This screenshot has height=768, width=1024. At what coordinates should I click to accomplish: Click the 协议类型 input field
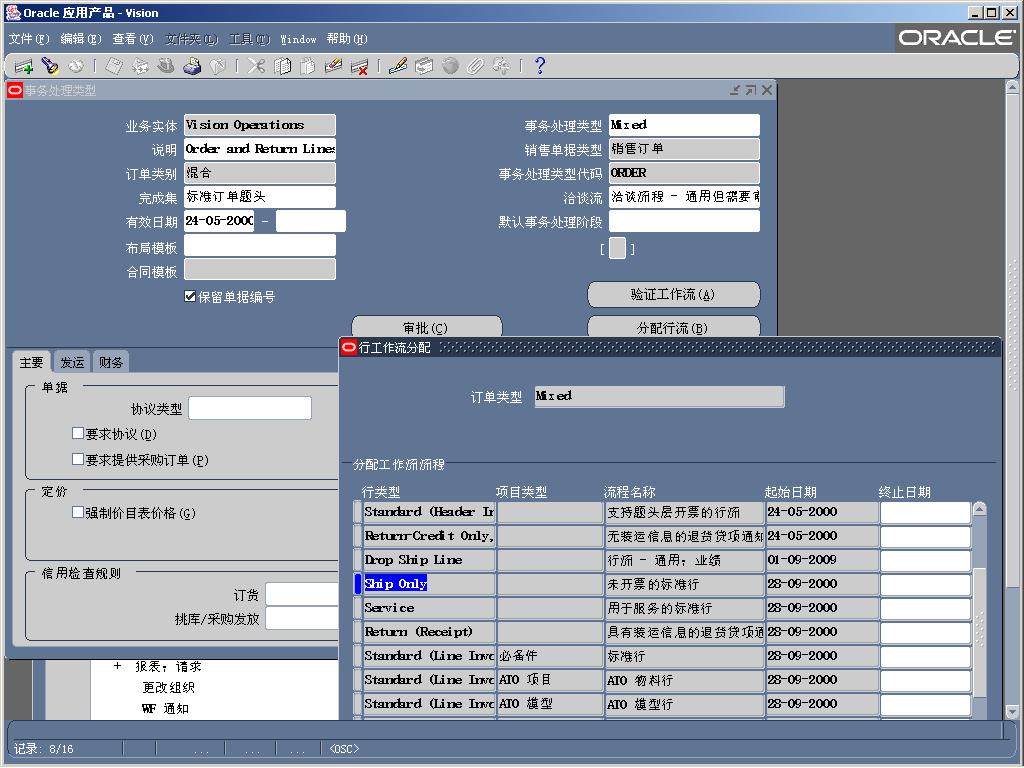249,408
